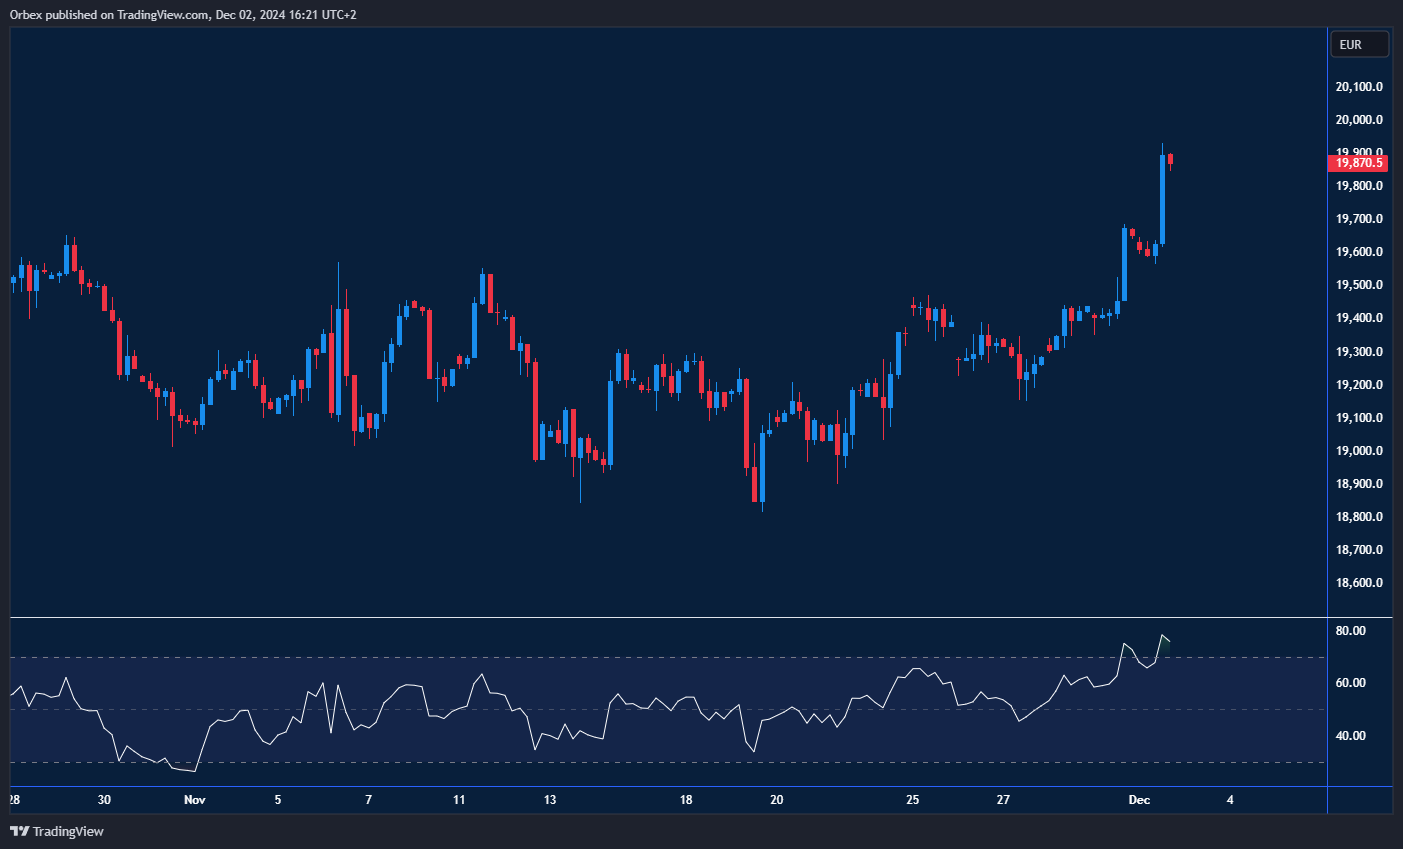1403x849 pixels.
Task: Click the Orbex published on TradingView.com header
Action: click(182, 14)
